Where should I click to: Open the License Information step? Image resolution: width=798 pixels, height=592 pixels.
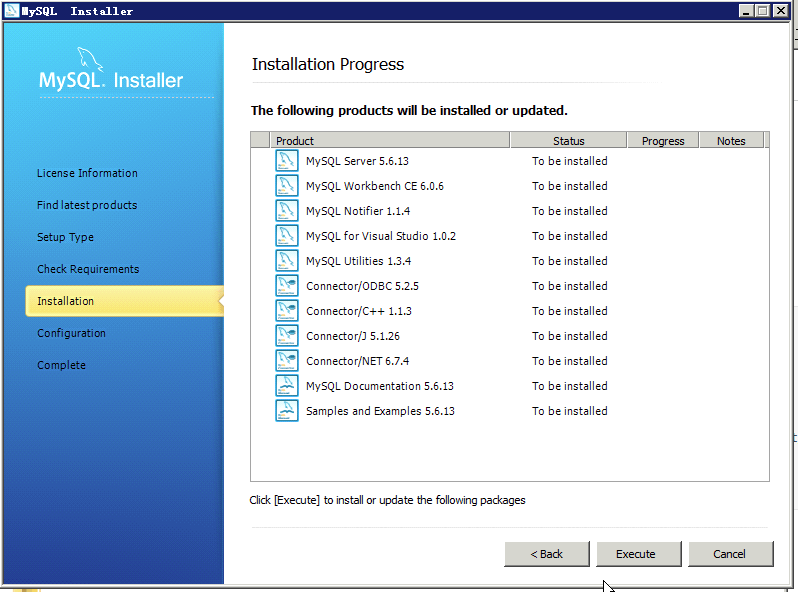click(87, 173)
